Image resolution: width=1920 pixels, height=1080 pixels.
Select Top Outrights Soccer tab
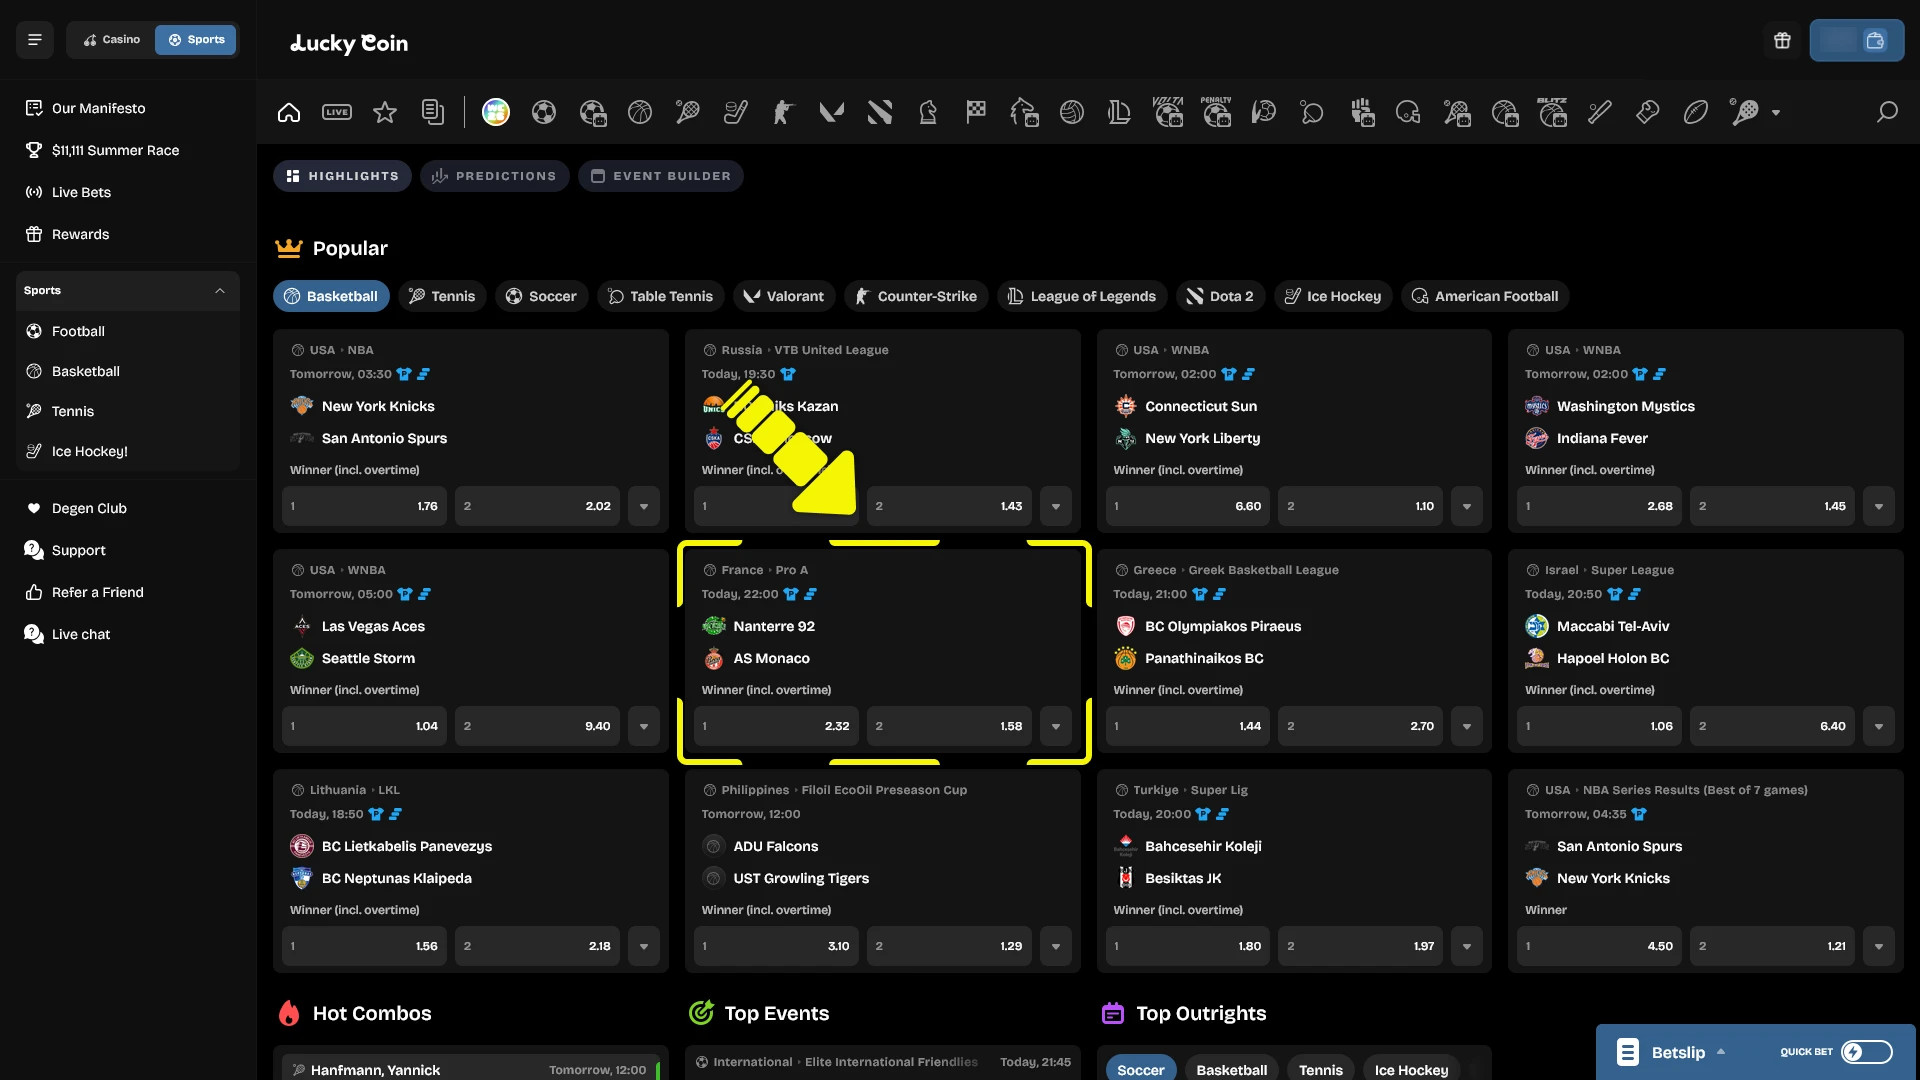[x=1140, y=1069]
